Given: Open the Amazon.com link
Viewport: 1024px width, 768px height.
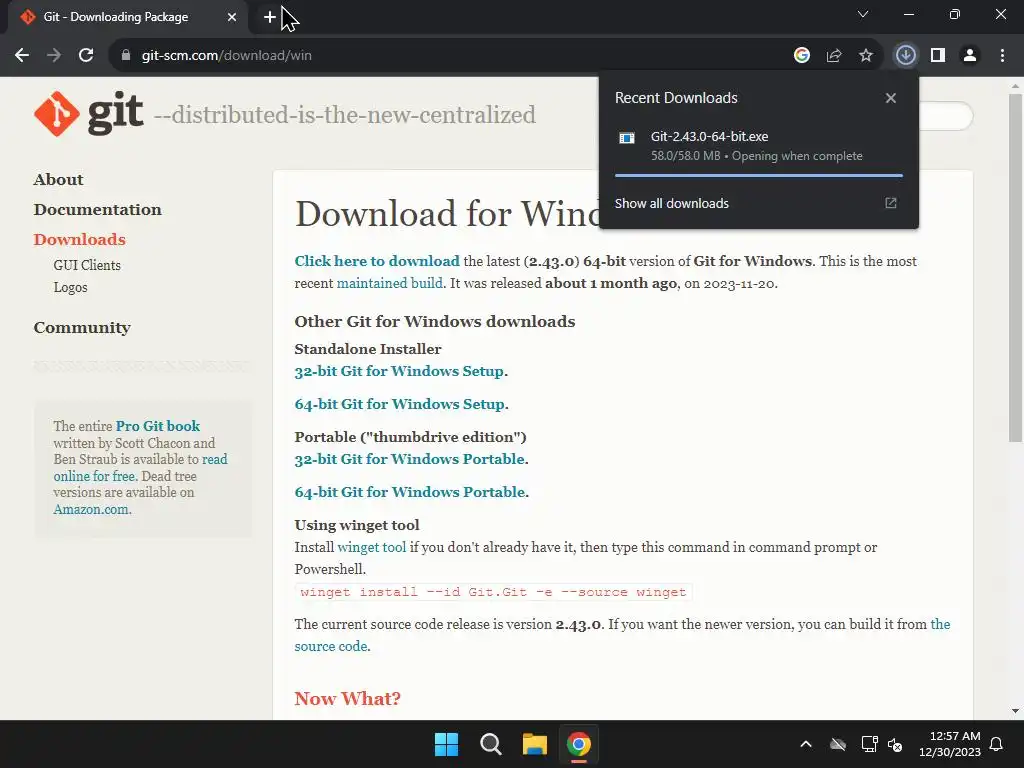Looking at the screenshot, I should pos(91,509).
